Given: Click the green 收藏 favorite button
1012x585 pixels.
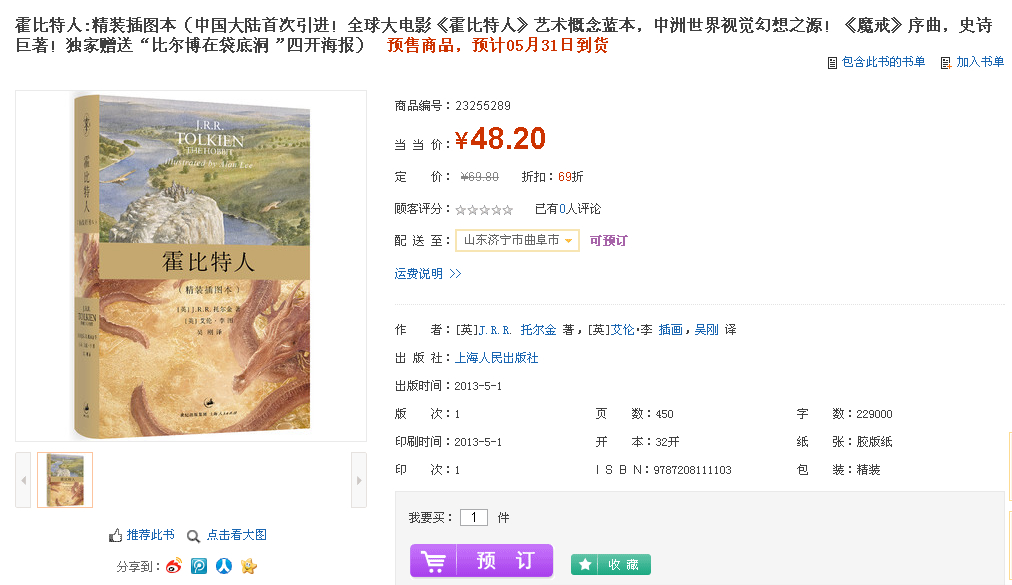Looking at the screenshot, I should tap(610, 565).
